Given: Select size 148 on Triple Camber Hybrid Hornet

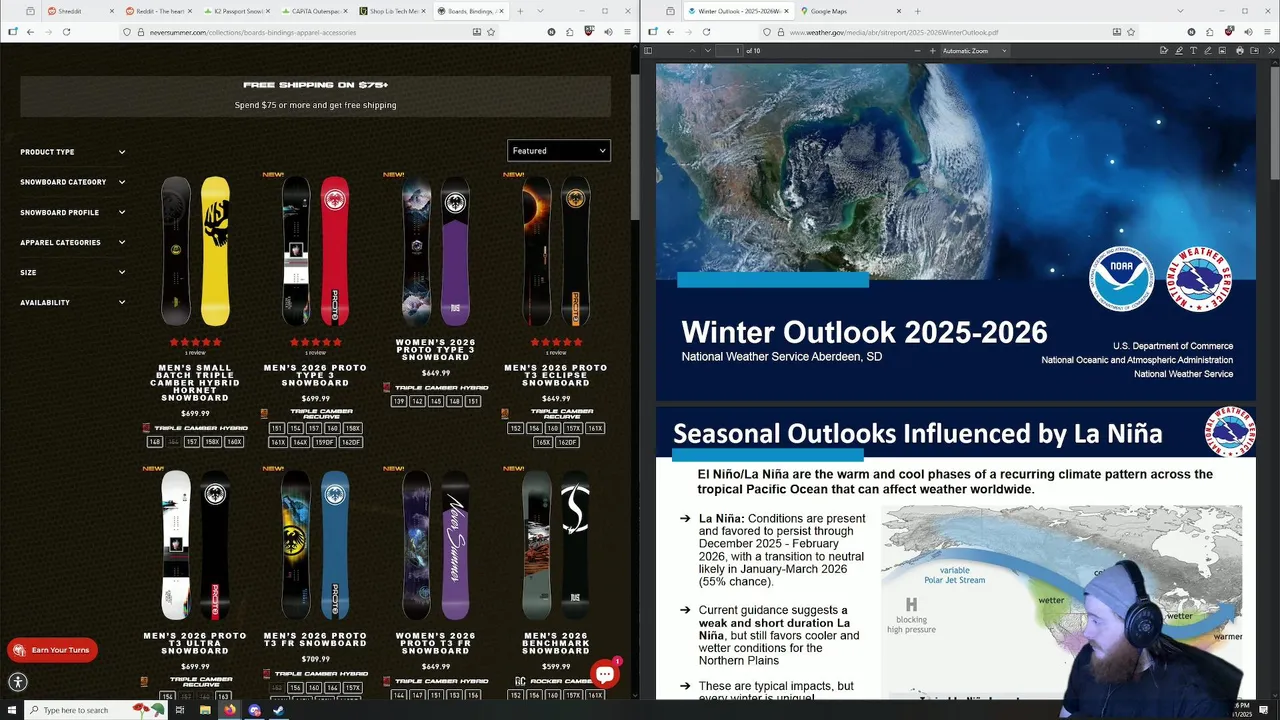Looking at the screenshot, I should pos(155,442).
